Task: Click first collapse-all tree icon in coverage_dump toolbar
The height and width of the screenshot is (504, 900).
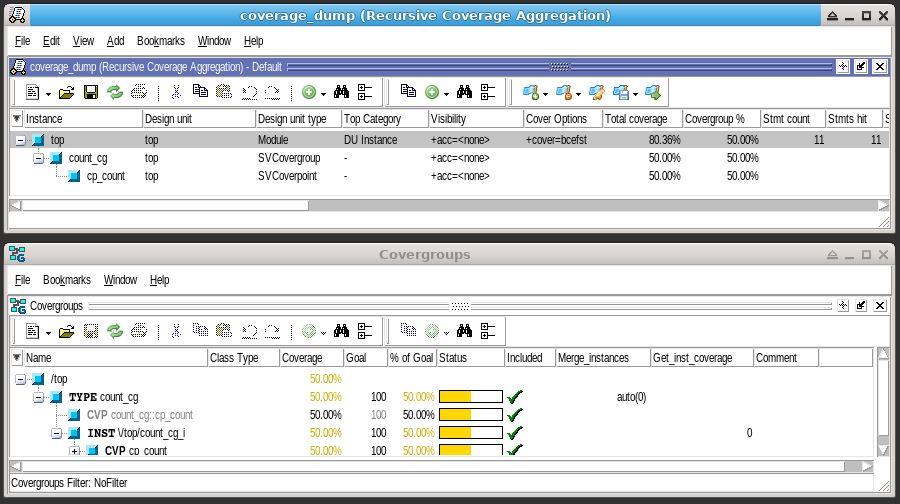Action: tap(365, 92)
